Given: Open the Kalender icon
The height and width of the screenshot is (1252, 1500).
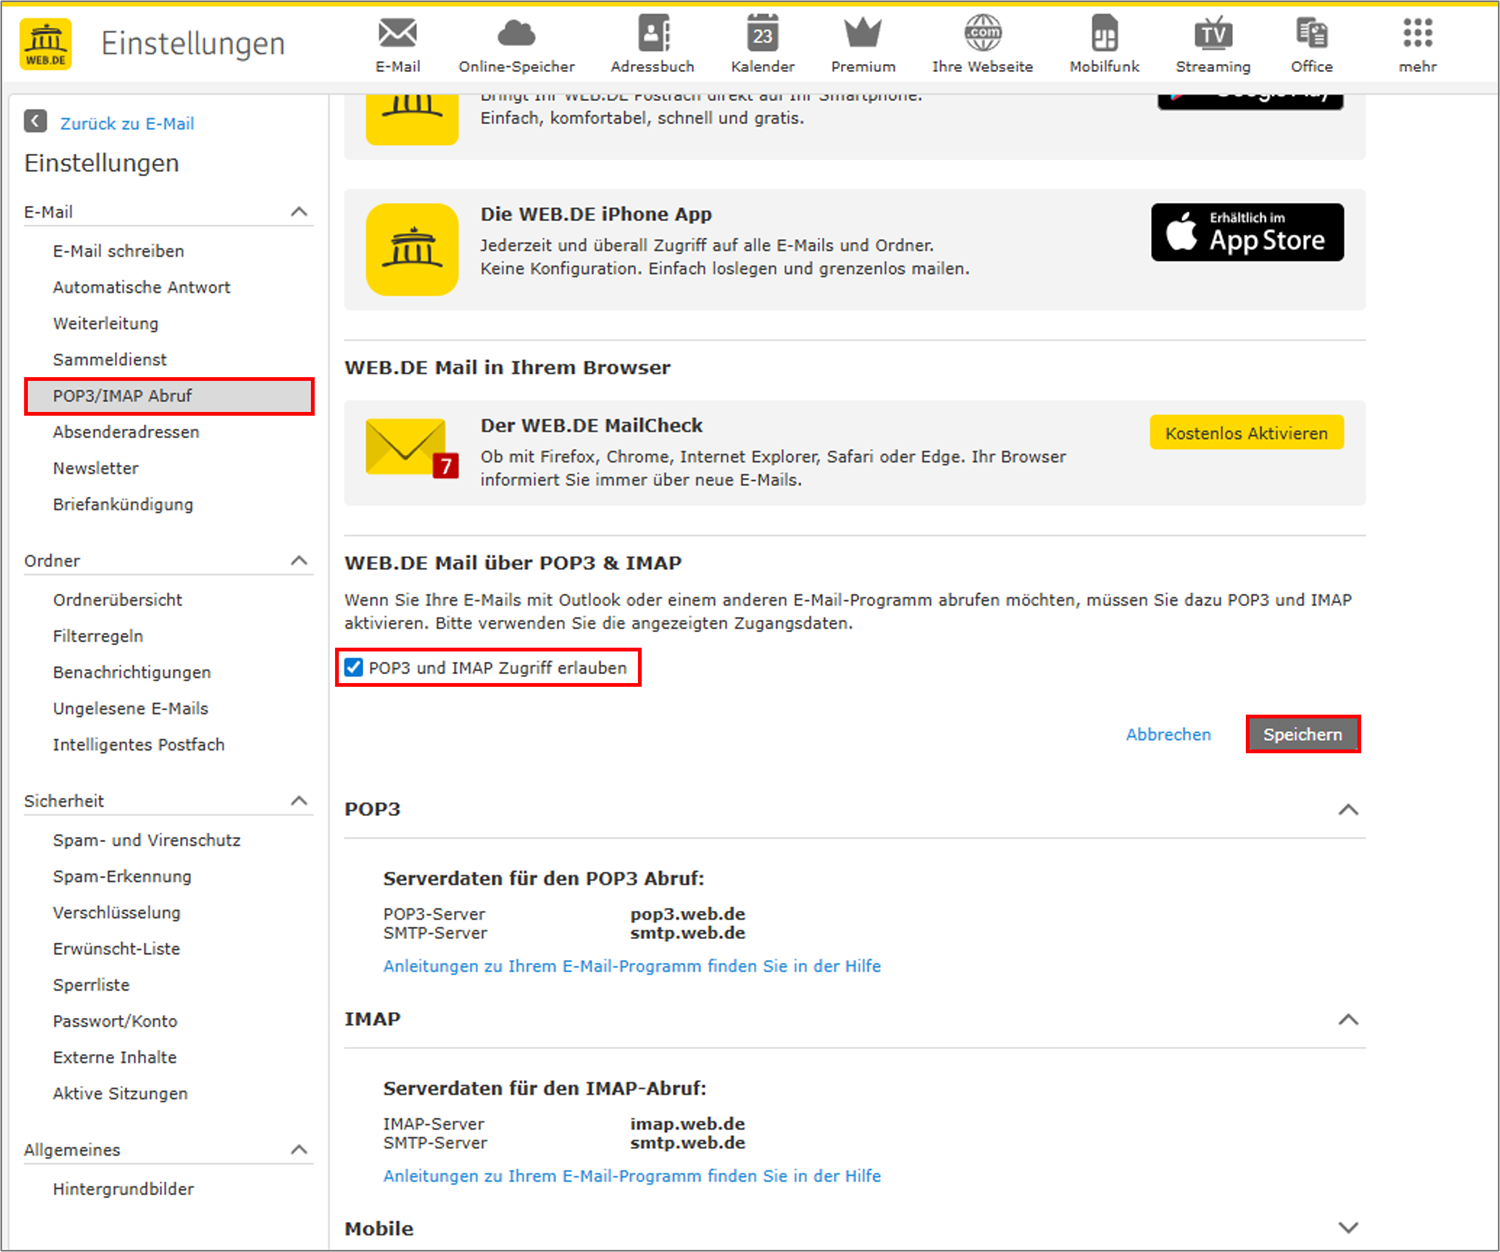Looking at the screenshot, I should 762,34.
